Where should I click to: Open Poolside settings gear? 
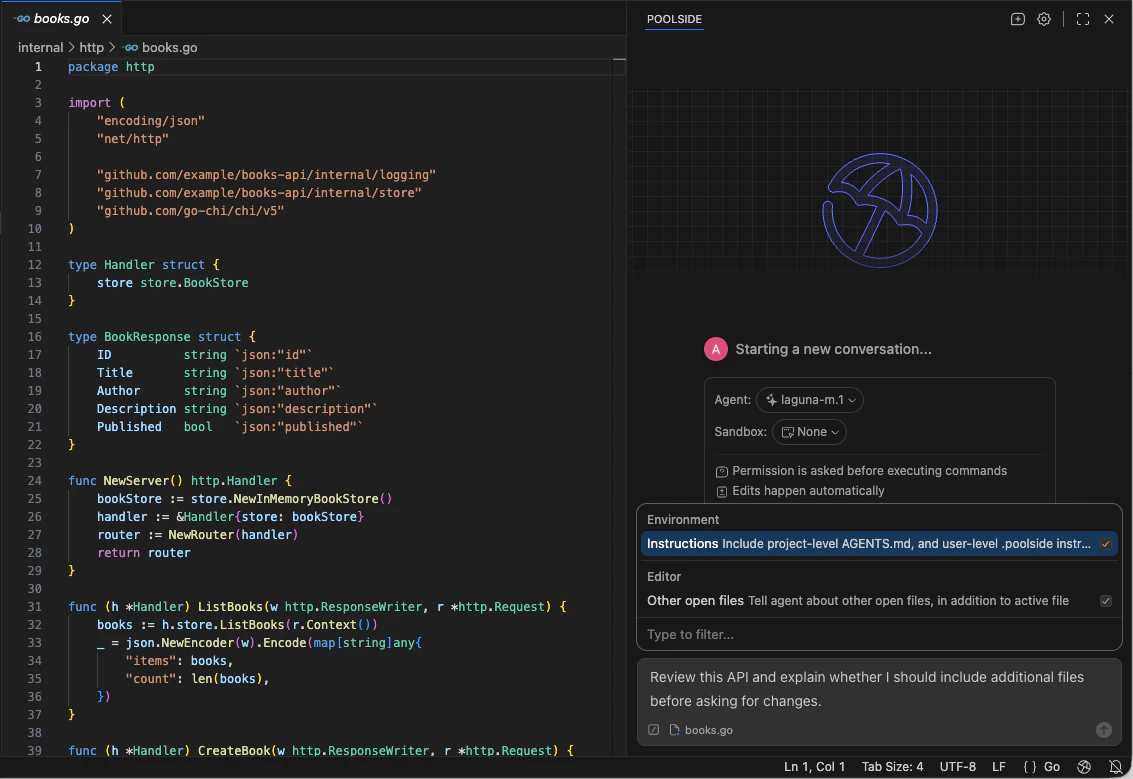[x=1044, y=20]
